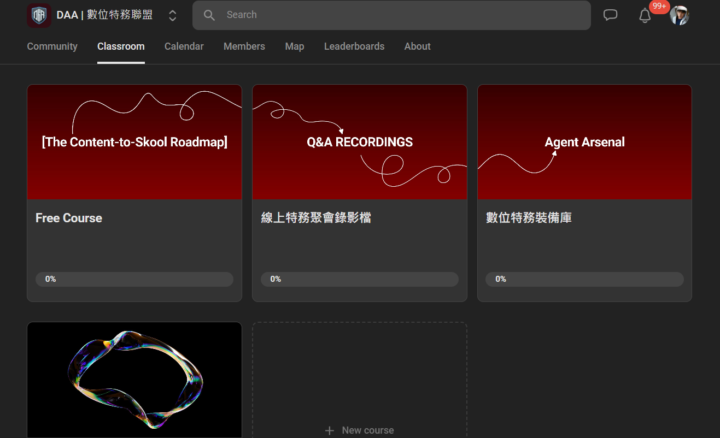Open the Content-to-Skool Roadmap course thumbnail
Viewport: 720px width, 438px height.
(x=134, y=142)
